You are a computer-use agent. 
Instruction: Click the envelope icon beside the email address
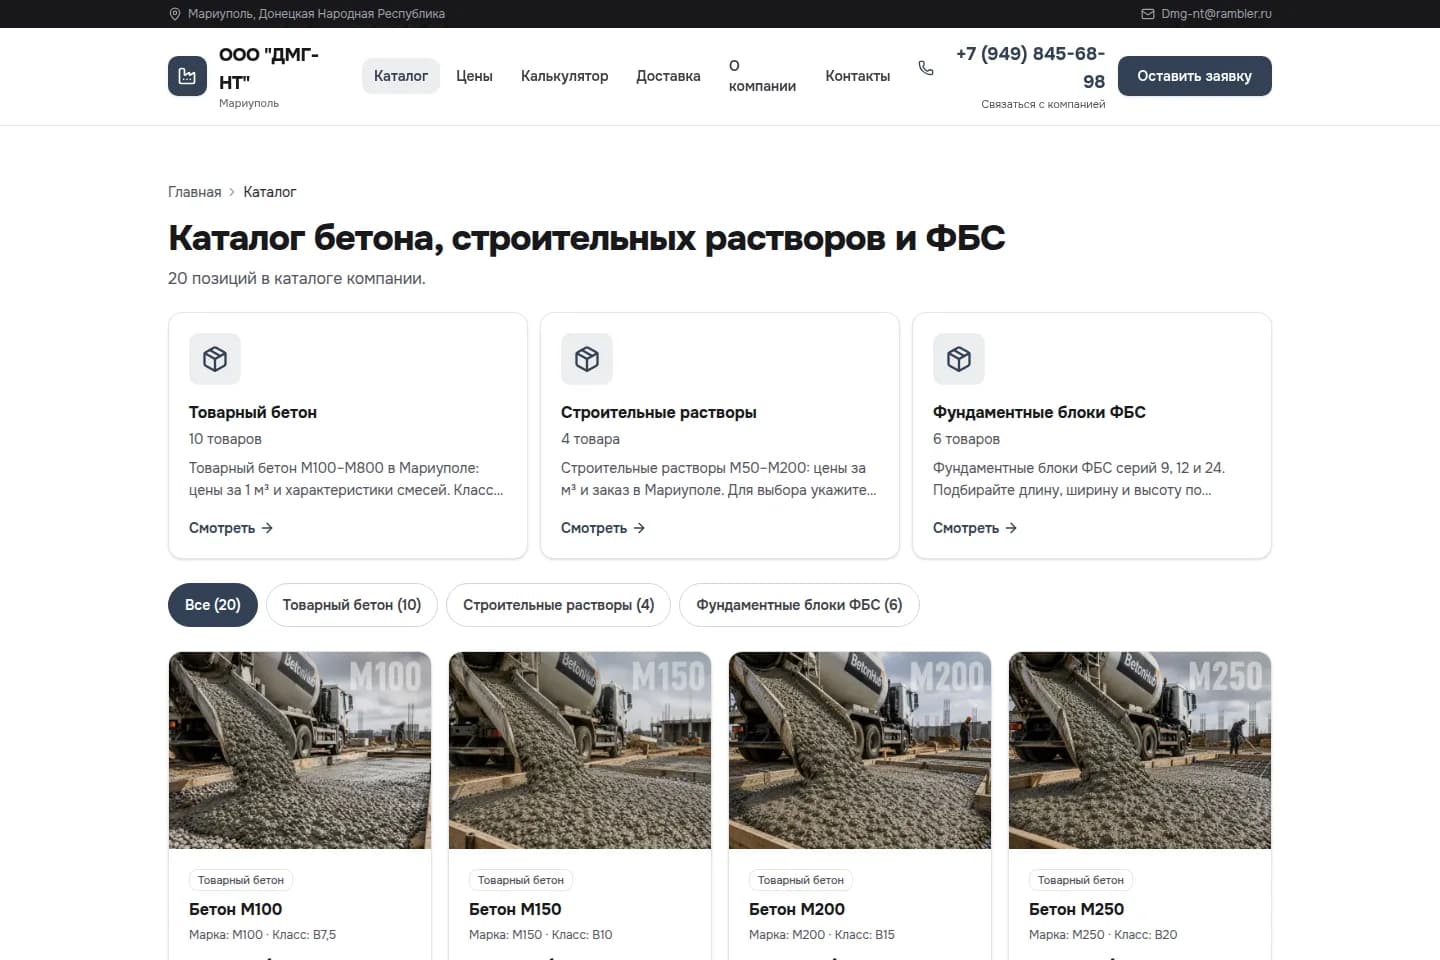[1148, 14]
